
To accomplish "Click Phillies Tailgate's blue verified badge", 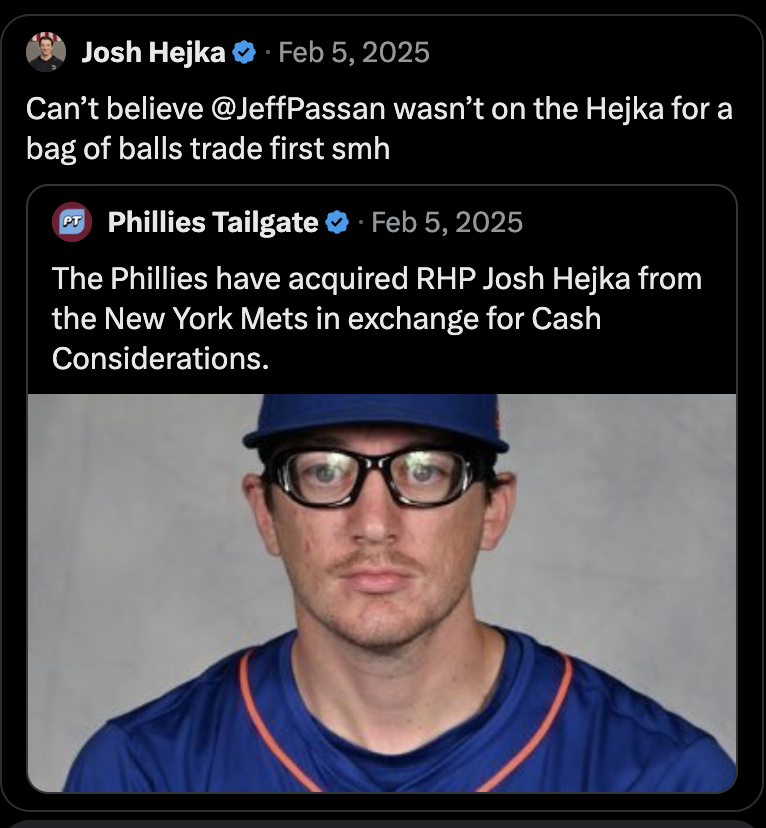I will click(x=337, y=222).
